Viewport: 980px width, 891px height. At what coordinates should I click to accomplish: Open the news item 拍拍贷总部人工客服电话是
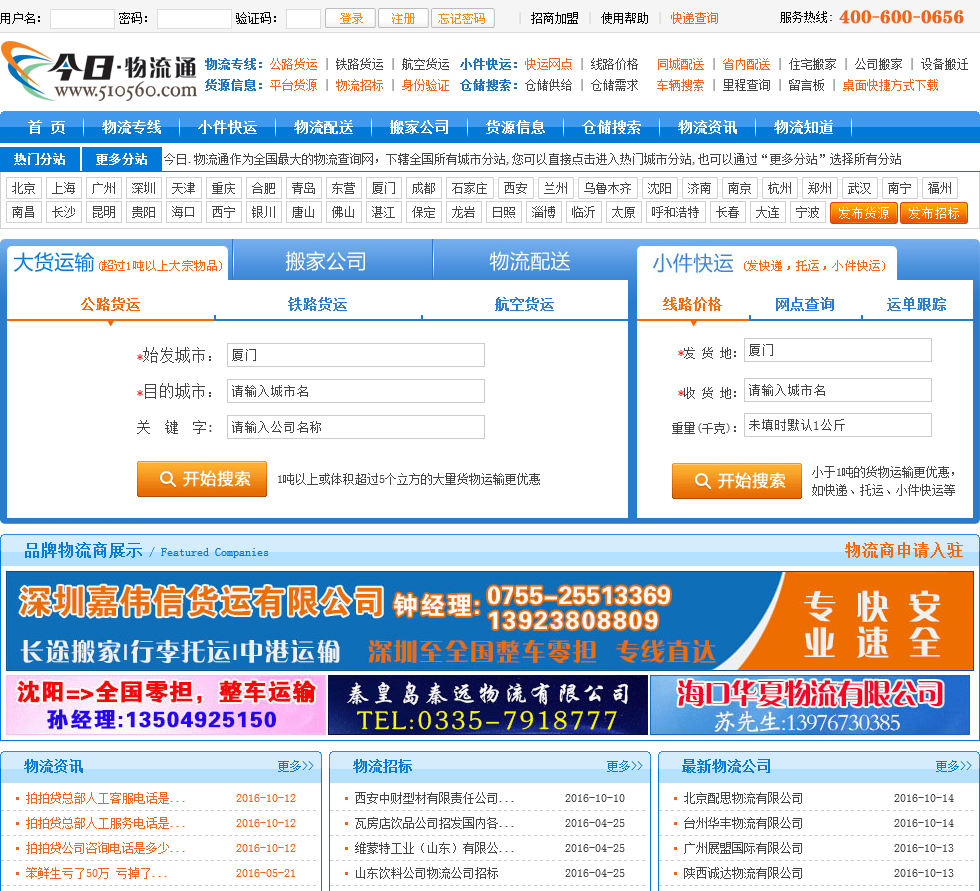(105, 798)
